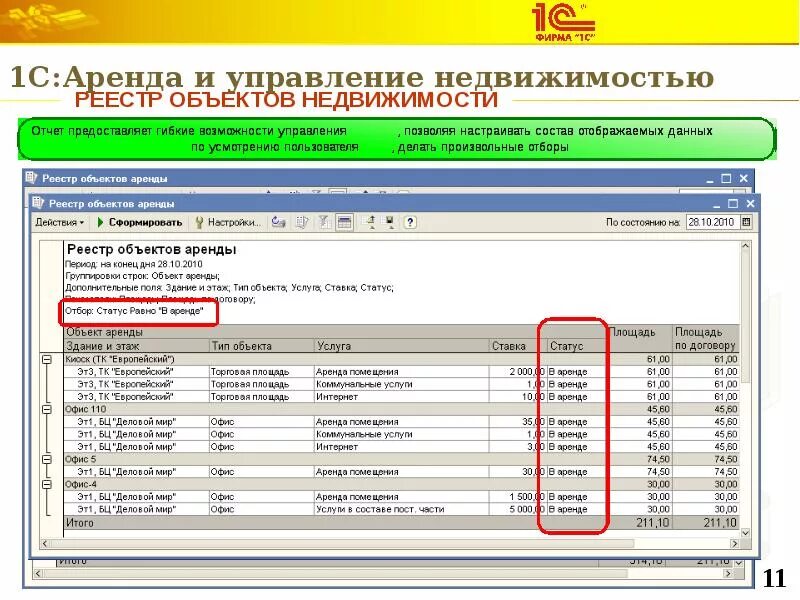This screenshot has width=800, height=600.
Task: Click the Офис 110 group row label
Action: 86,409
